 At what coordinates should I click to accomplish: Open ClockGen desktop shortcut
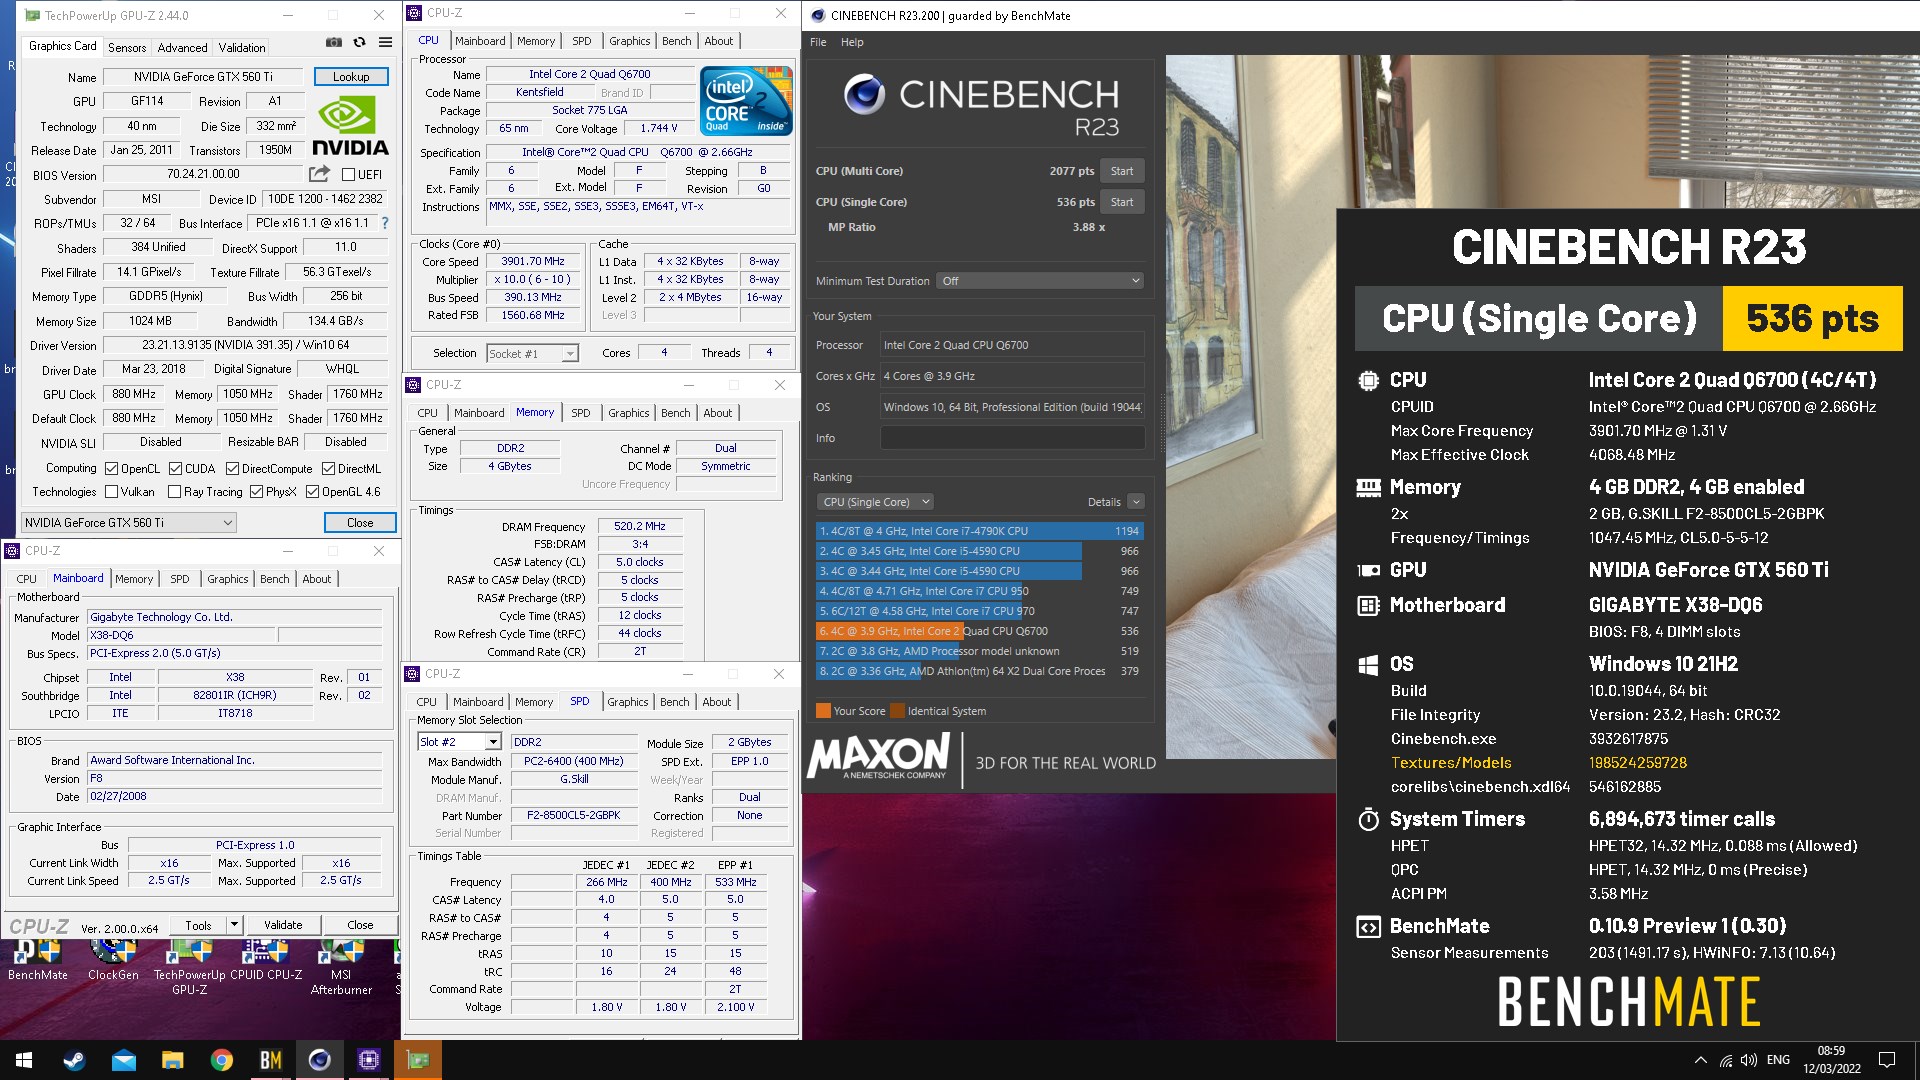[x=113, y=961]
